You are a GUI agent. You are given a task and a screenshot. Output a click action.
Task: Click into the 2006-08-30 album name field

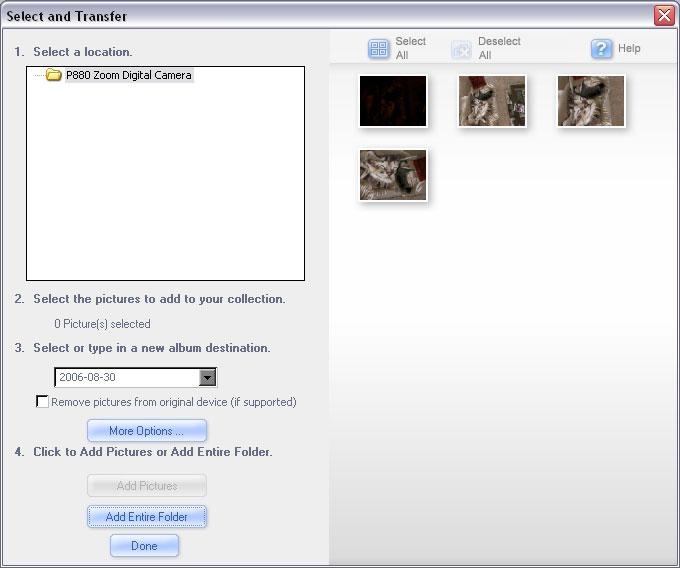point(127,377)
